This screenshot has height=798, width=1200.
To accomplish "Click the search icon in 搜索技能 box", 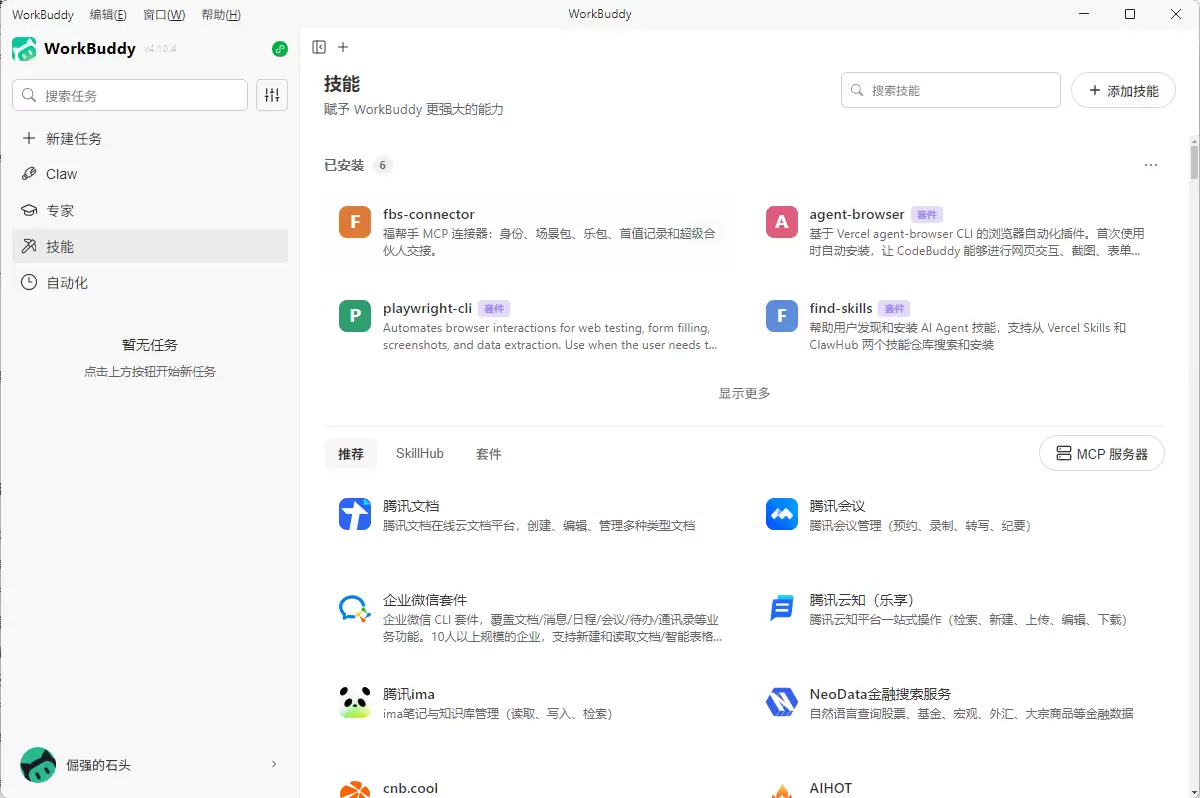I will tap(857, 90).
